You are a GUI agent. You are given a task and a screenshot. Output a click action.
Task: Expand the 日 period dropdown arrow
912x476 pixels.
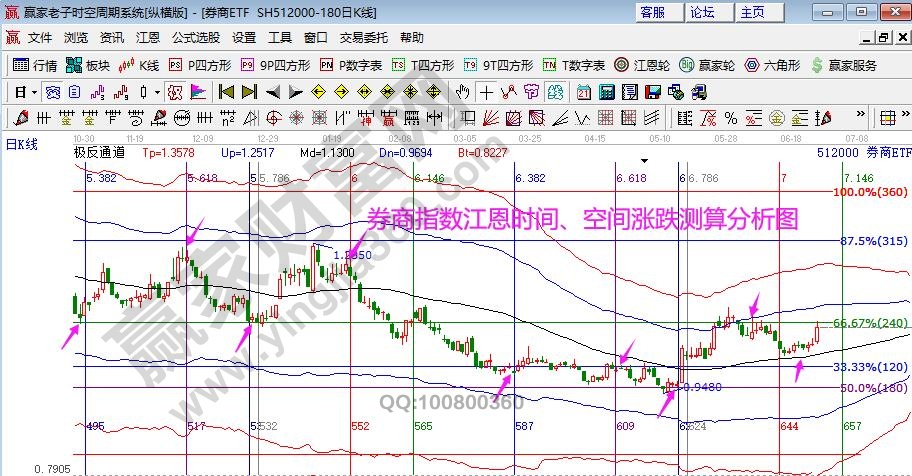[x=34, y=92]
